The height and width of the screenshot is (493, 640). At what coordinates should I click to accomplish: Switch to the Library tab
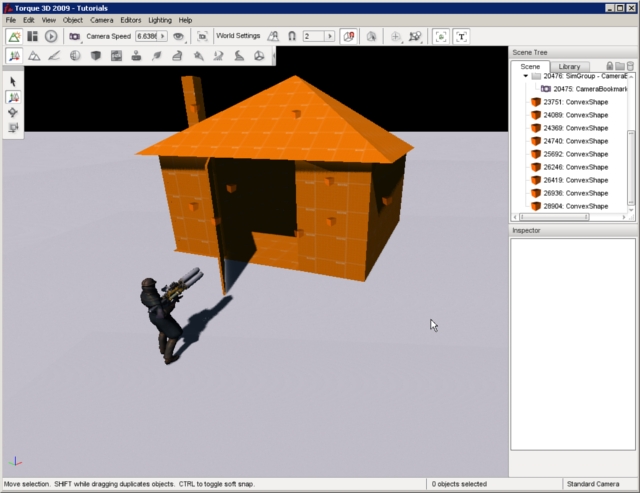(x=568, y=66)
